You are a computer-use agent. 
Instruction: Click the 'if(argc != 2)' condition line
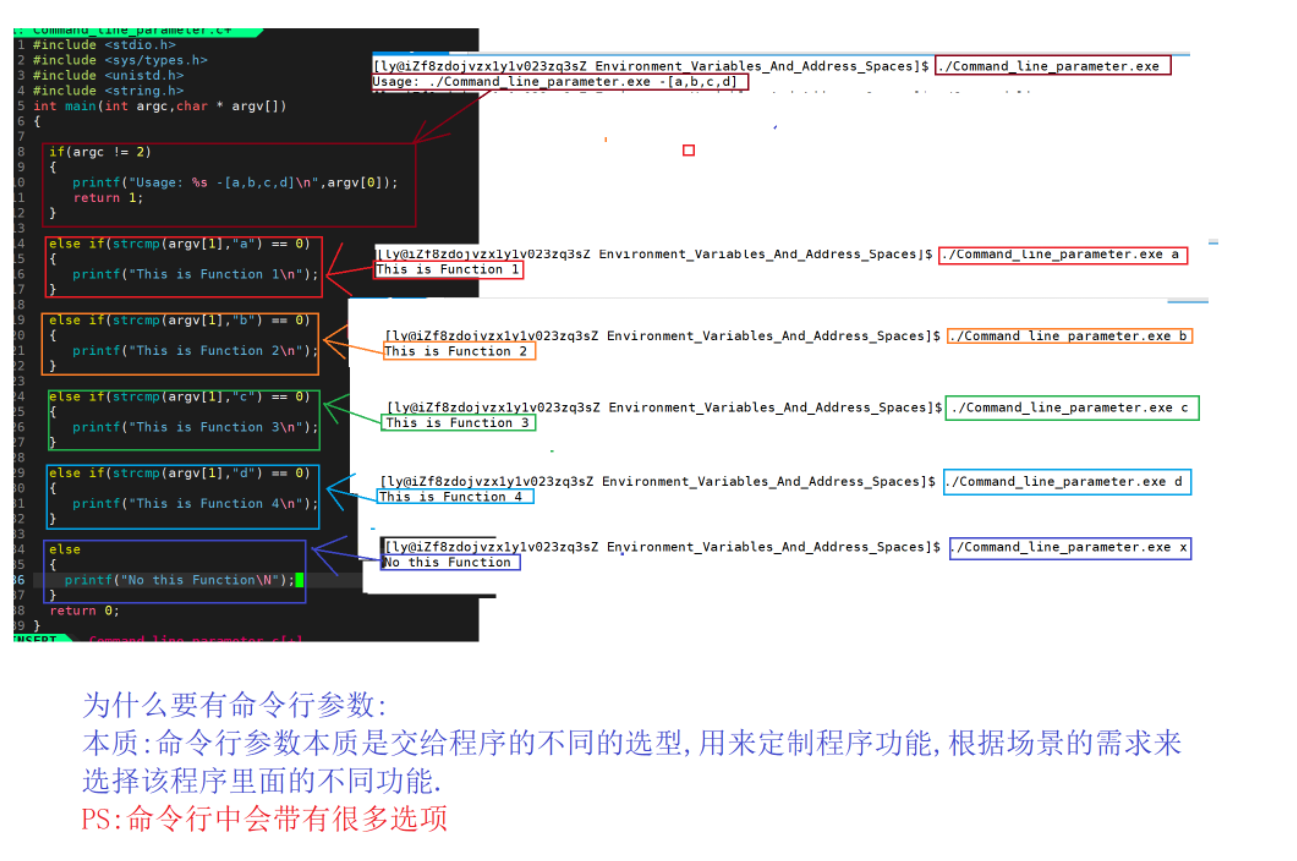(100, 152)
